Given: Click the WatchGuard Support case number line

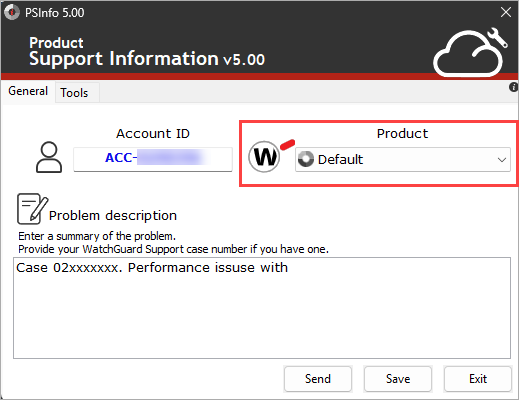Looking at the screenshot, I should coord(173,249).
